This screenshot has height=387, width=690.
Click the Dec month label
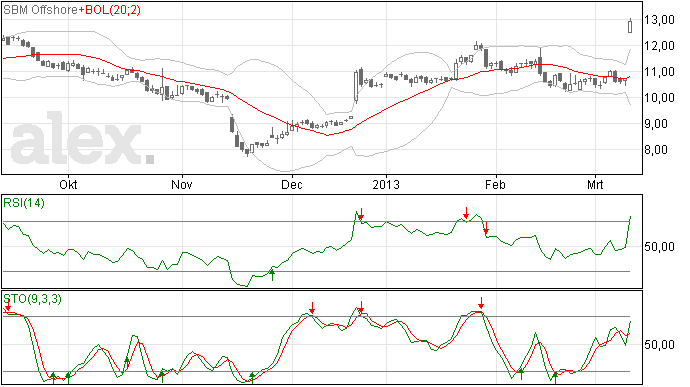292,184
